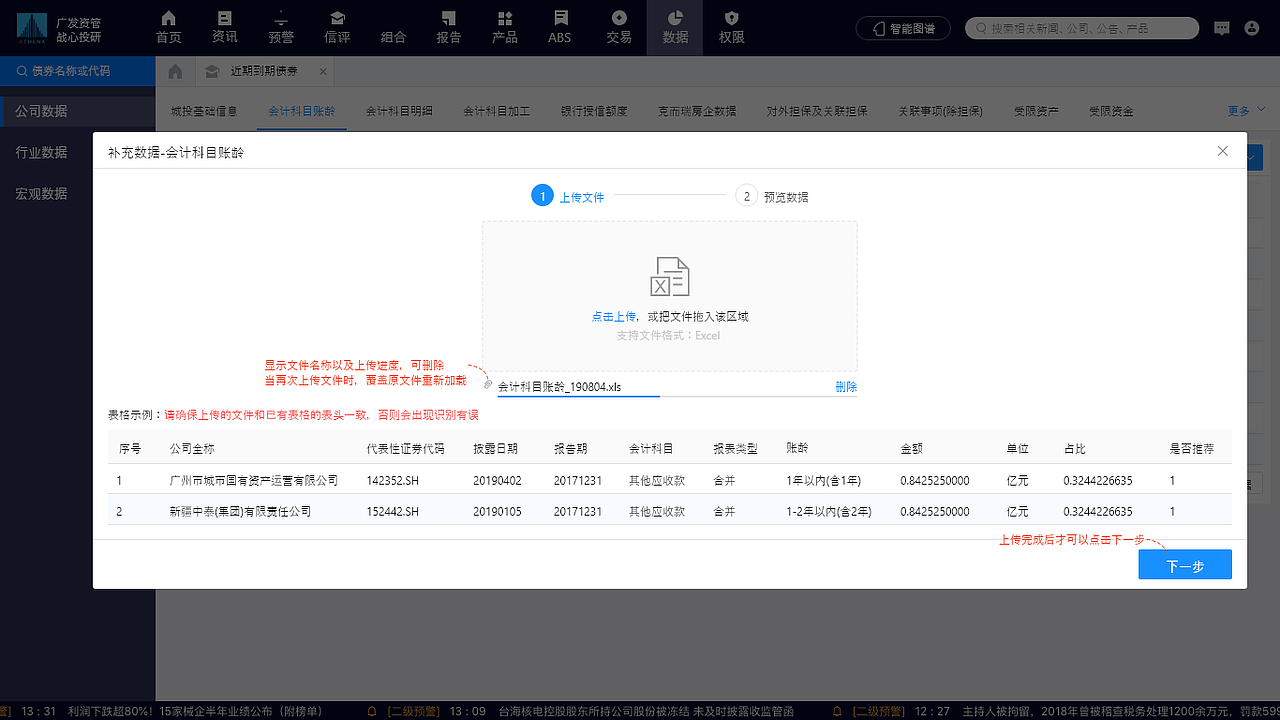Open the 信评 credit rating module
Screen dimensions: 1280x720
tap(336, 28)
